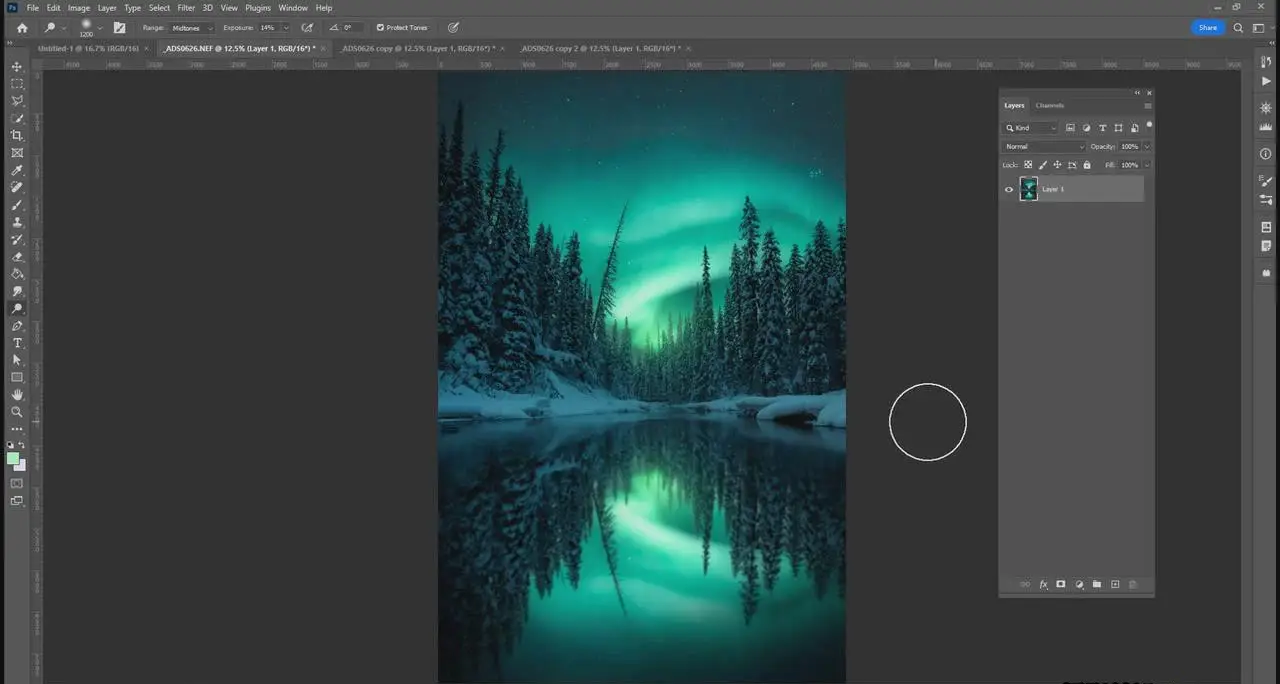Image resolution: width=1280 pixels, height=684 pixels.
Task: Open the Kind filter dropdown
Action: point(1031,128)
